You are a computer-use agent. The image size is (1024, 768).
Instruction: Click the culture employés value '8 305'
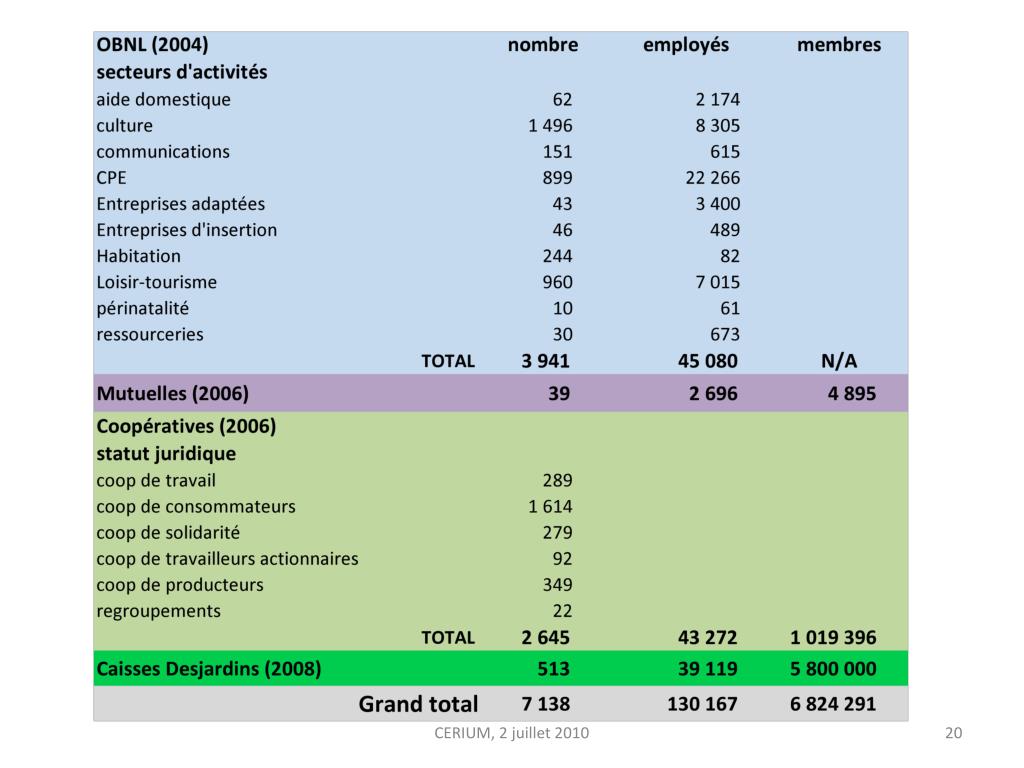point(717,125)
